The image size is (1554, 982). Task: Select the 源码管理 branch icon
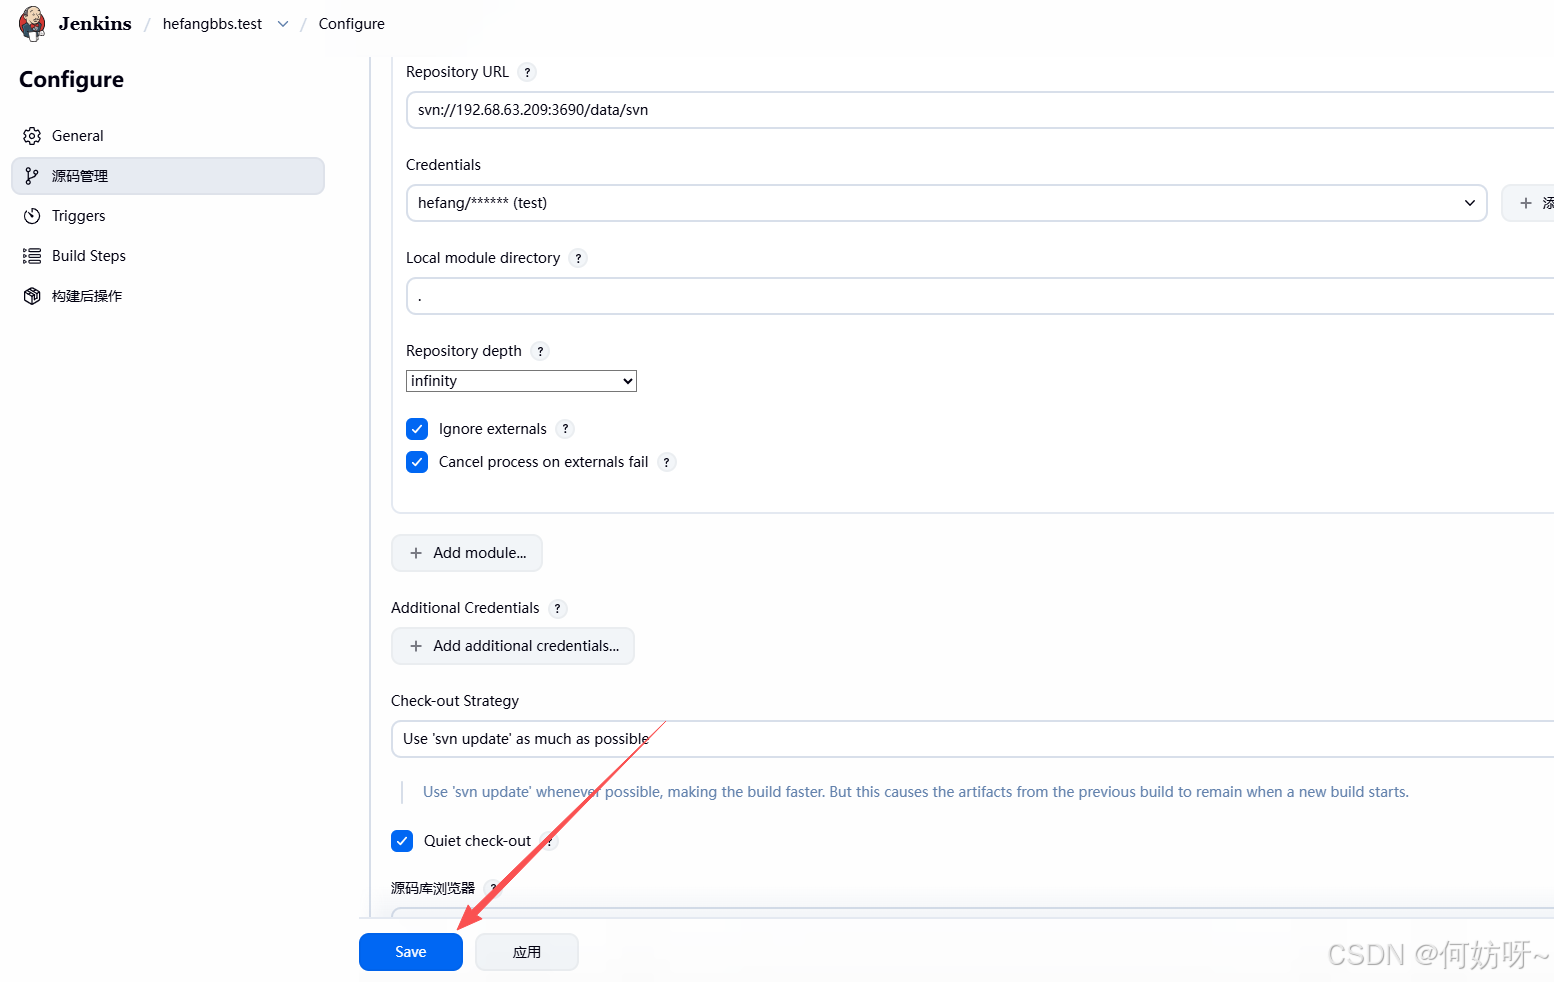[x=32, y=176]
